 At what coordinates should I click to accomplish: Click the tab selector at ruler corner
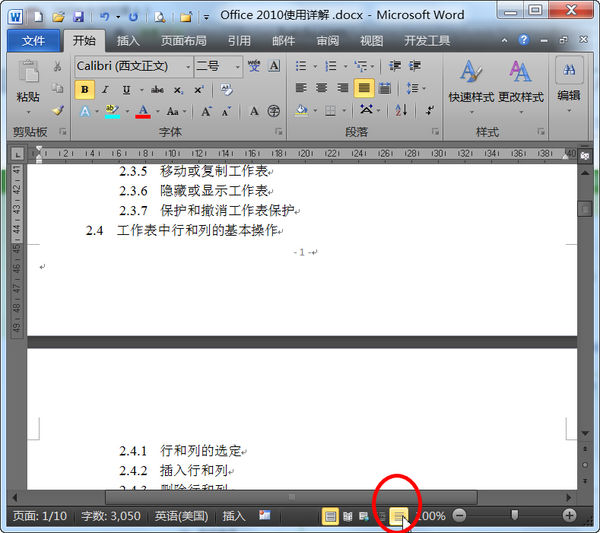tap(17, 155)
